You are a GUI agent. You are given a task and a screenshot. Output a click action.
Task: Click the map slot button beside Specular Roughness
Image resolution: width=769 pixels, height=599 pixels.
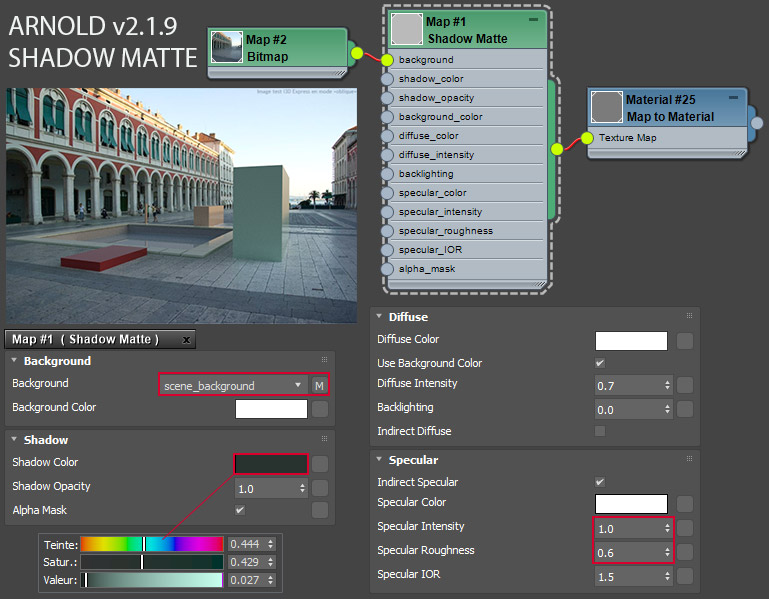click(684, 552)
